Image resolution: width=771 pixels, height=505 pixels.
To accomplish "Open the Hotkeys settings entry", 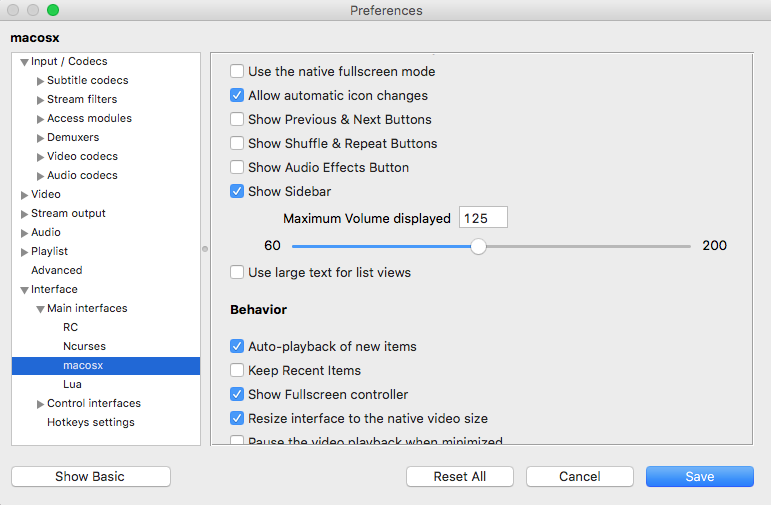I will (90, 422).
